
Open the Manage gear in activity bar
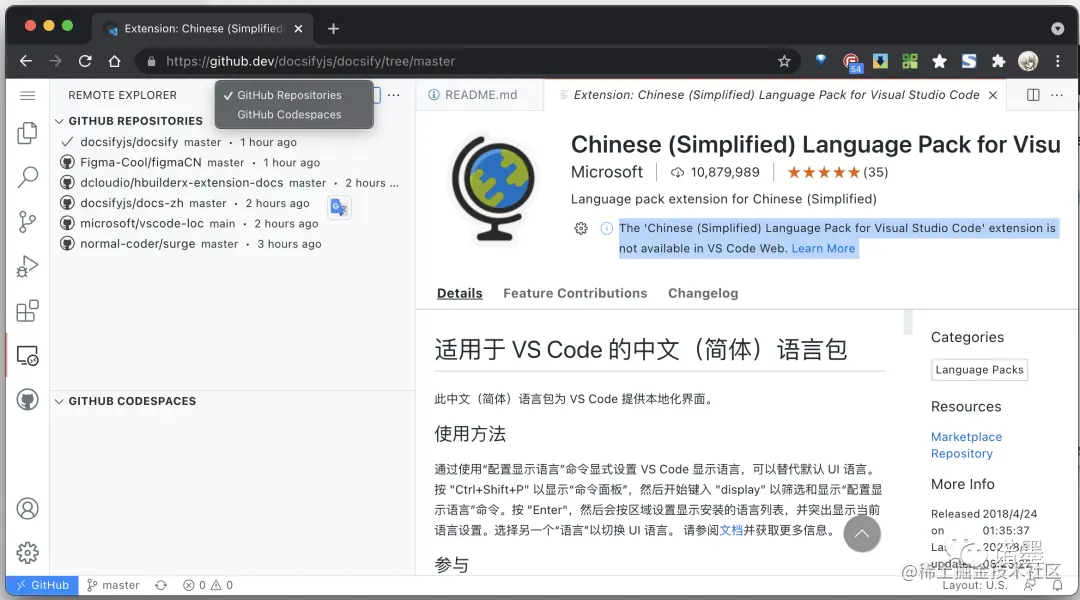pyautogui.click(x=28, y=553)
